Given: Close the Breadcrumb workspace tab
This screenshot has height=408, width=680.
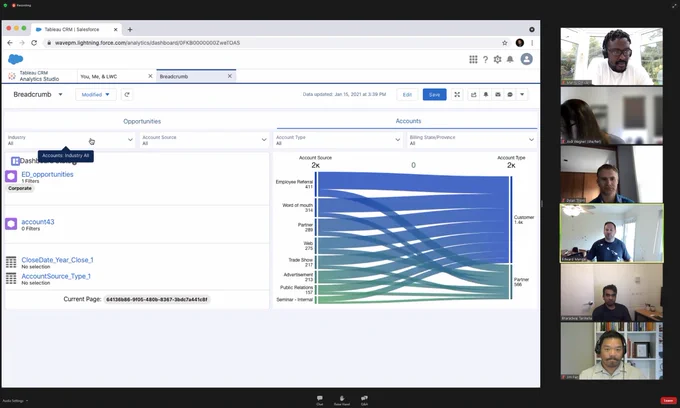Looking at the screenshot, I should pos(229,76).
